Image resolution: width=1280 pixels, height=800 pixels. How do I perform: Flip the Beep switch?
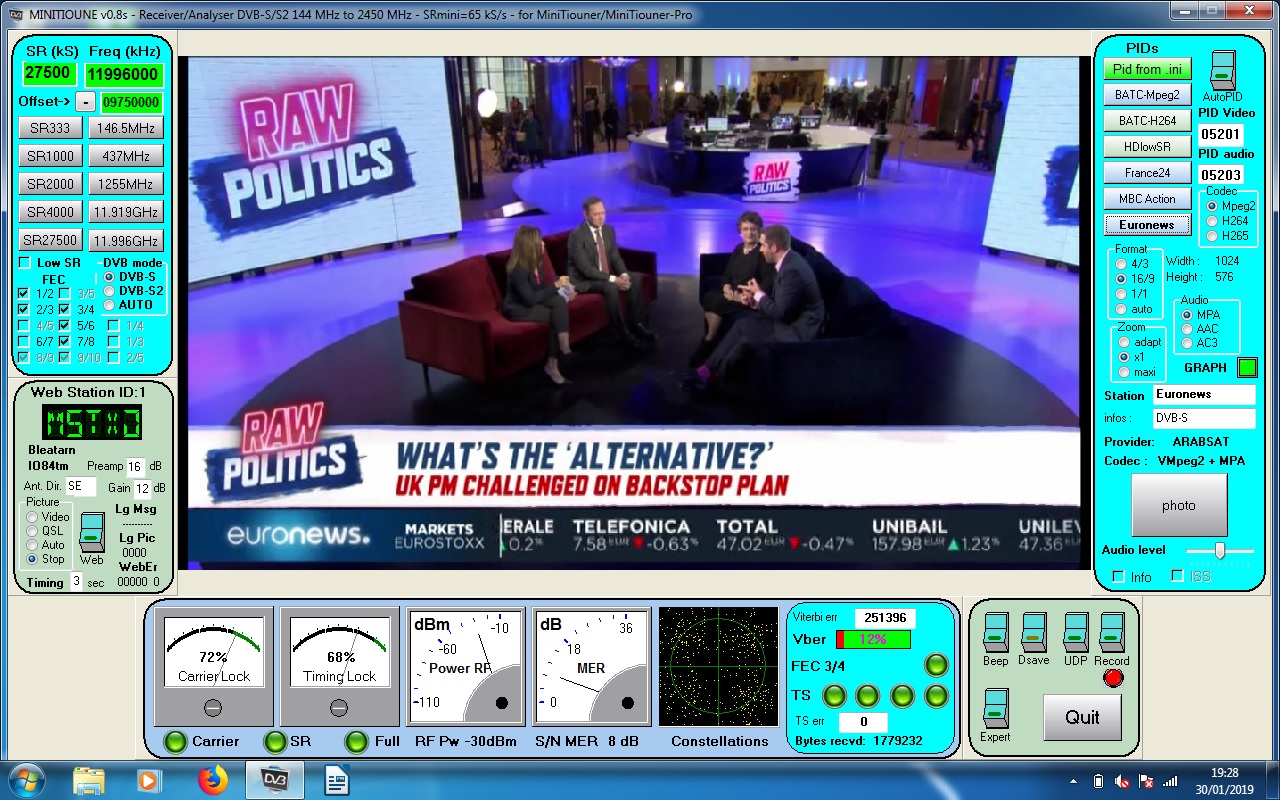pyautogui.click(x=995, y=632)
